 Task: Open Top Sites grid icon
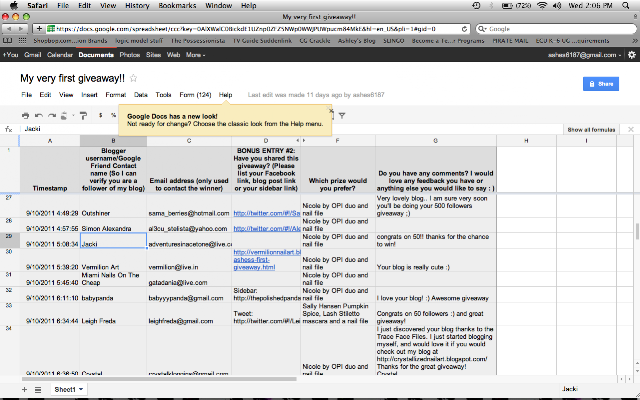click(x=22, y=41)
